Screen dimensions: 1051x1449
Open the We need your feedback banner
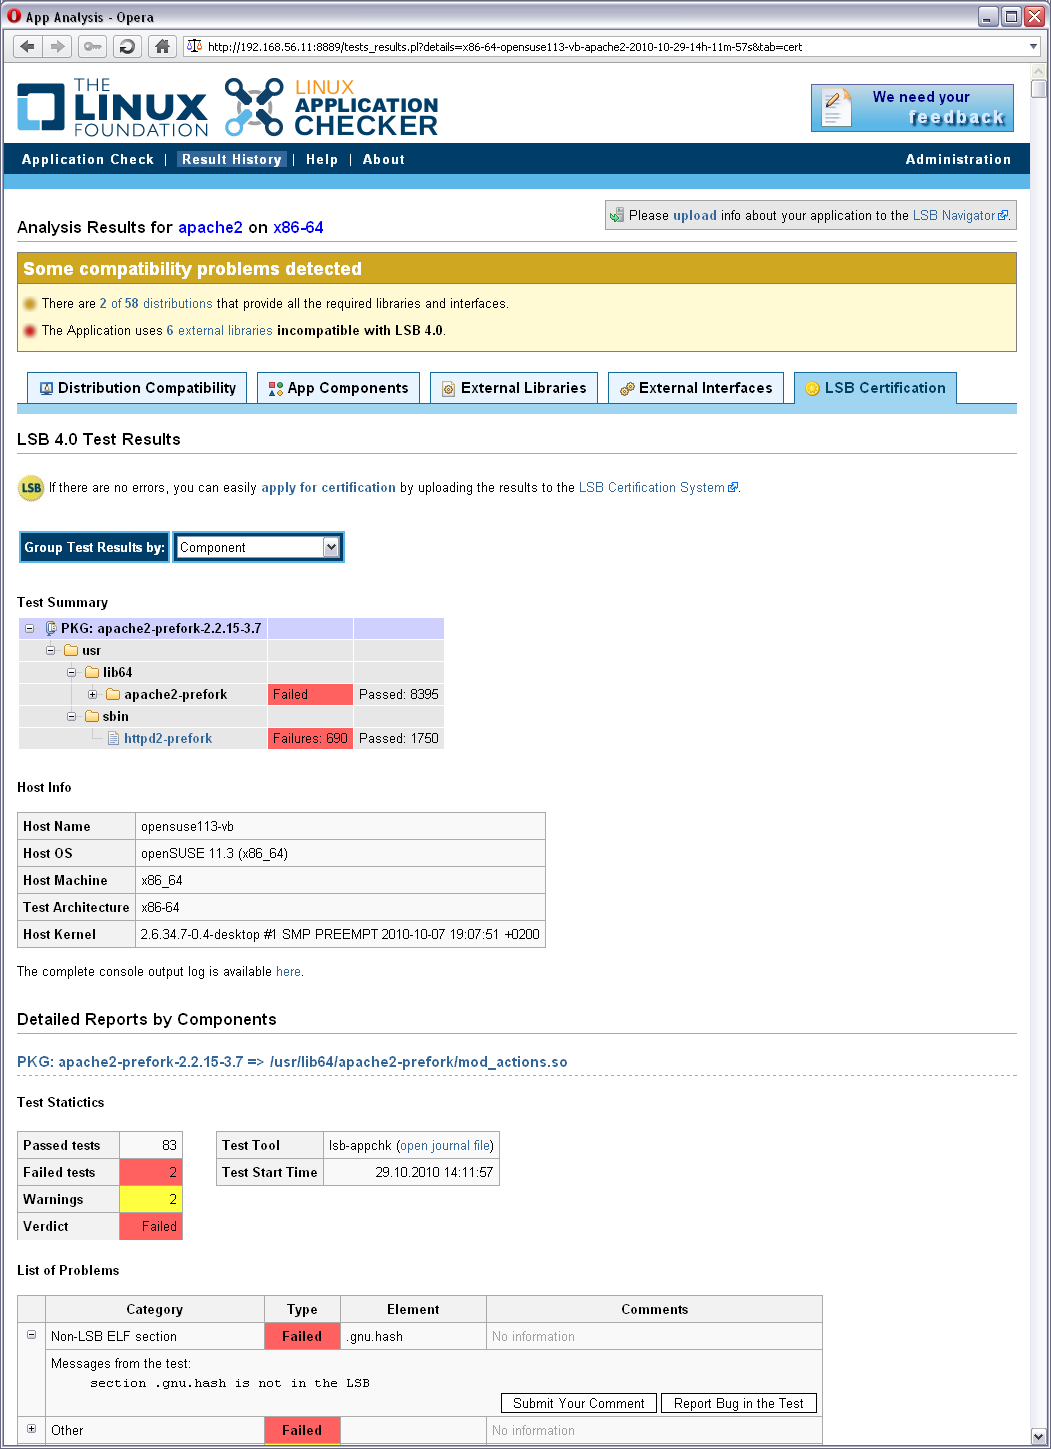point(912,108)
